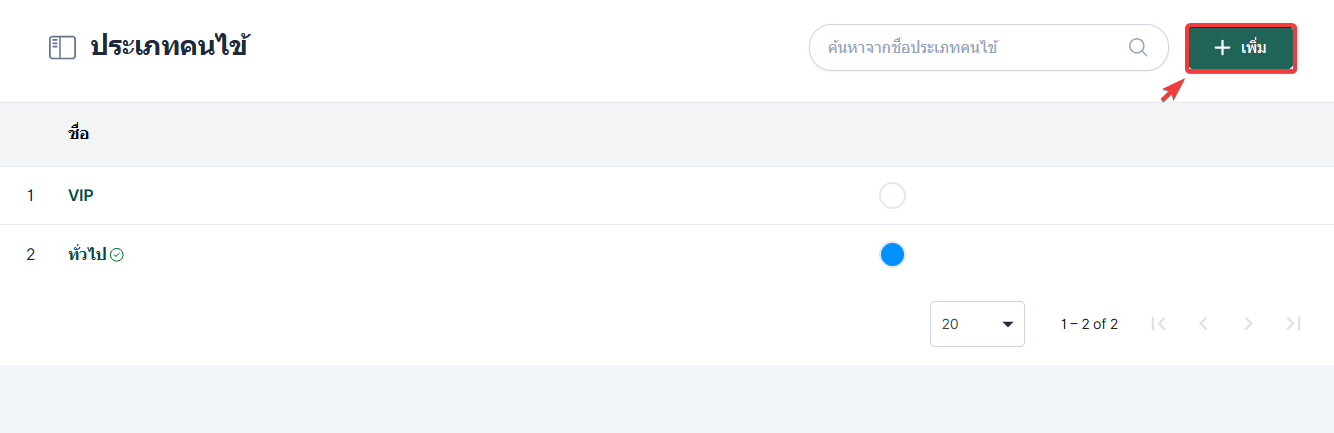Click the check icon beside ทั่วไป
Image resolution: width=1334 pixels, height=433 pixels.
pyautogui.click(x=117, y=255)
